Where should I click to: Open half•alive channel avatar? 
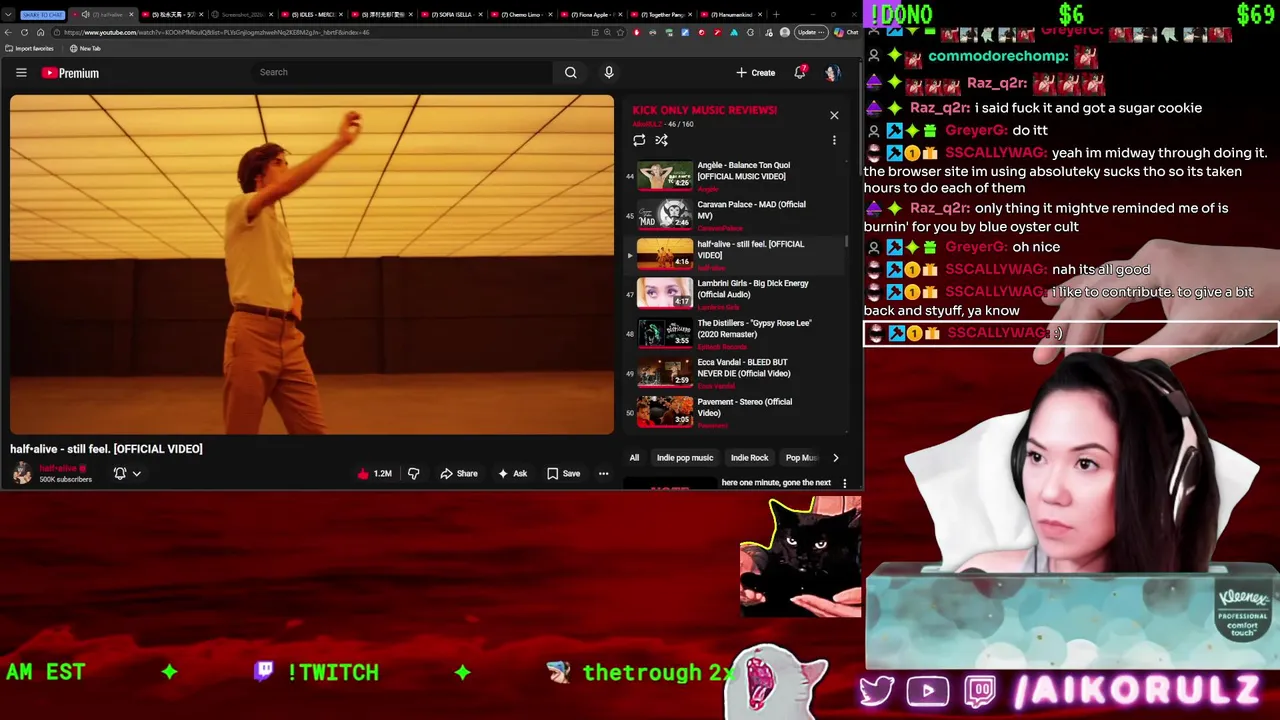[22, 473]
